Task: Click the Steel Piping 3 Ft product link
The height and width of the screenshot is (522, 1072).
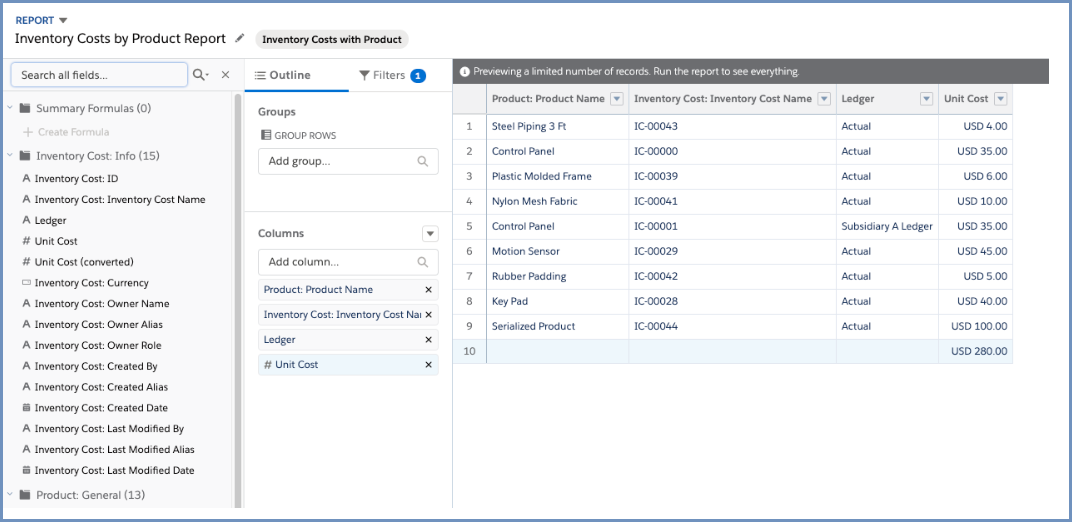Action: coord(528,127)
